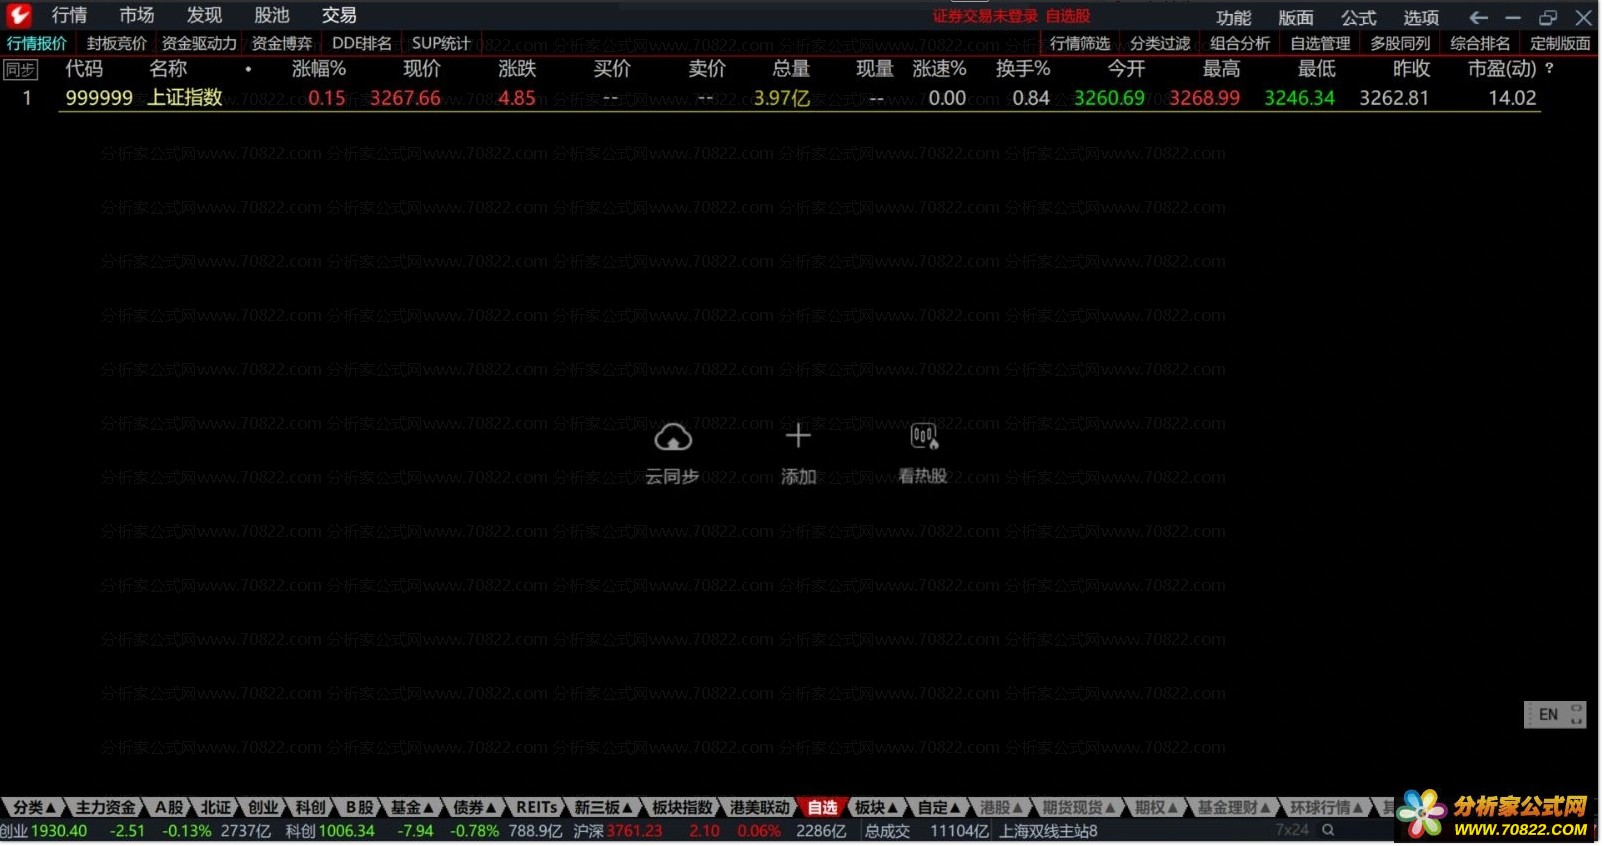Expand the 自定▲ bottom tab
Screen dimensions: 1604x846
[939, 807]
